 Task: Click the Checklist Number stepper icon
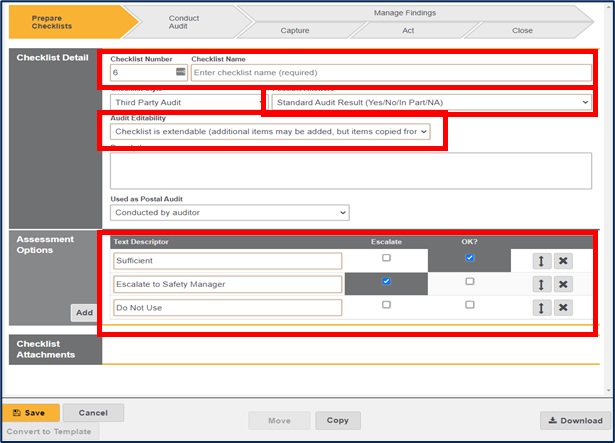(x=180, y=73)
